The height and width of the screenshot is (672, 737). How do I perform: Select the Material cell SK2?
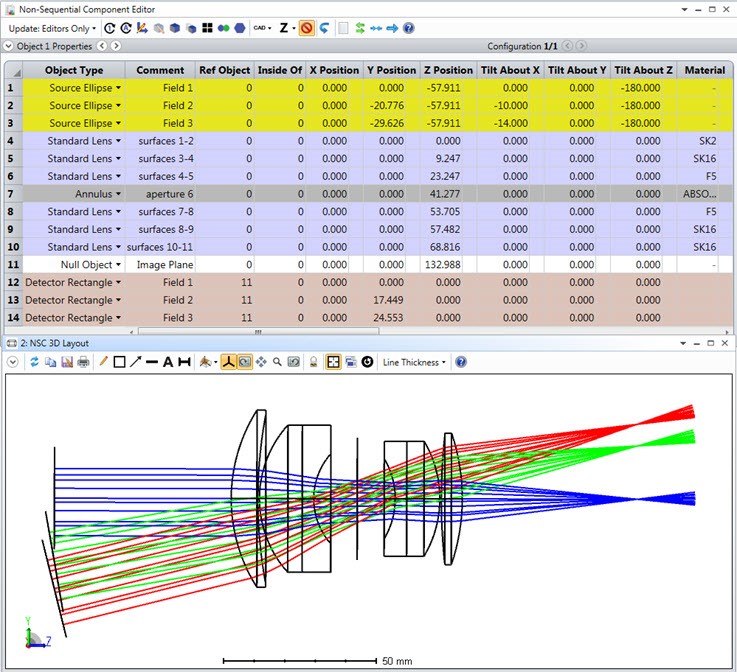pyautogui.click(x=705, y=141)
